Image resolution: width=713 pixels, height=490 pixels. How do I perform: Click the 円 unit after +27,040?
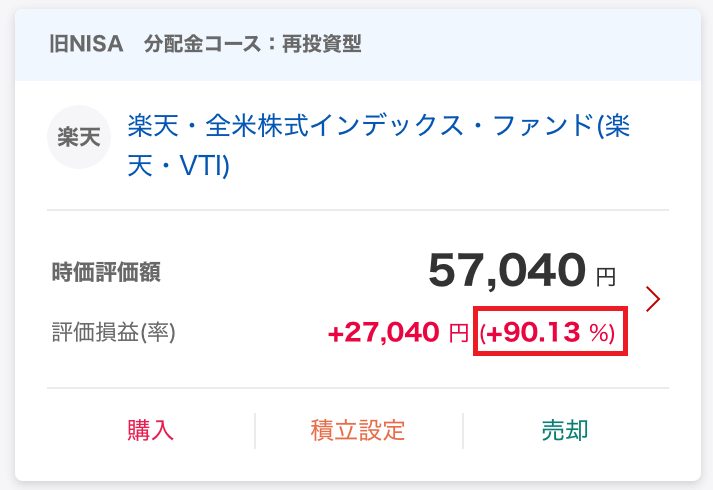(x=459, y=333)
